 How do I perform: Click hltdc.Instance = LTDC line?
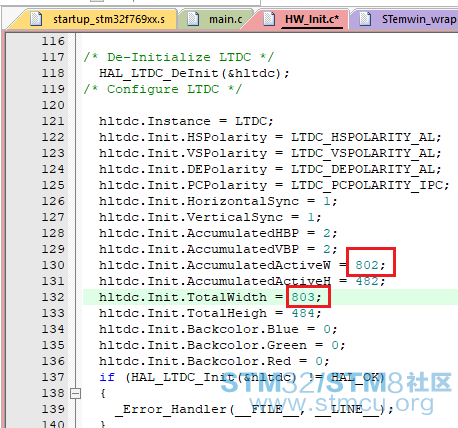click(x=186, y=121)
